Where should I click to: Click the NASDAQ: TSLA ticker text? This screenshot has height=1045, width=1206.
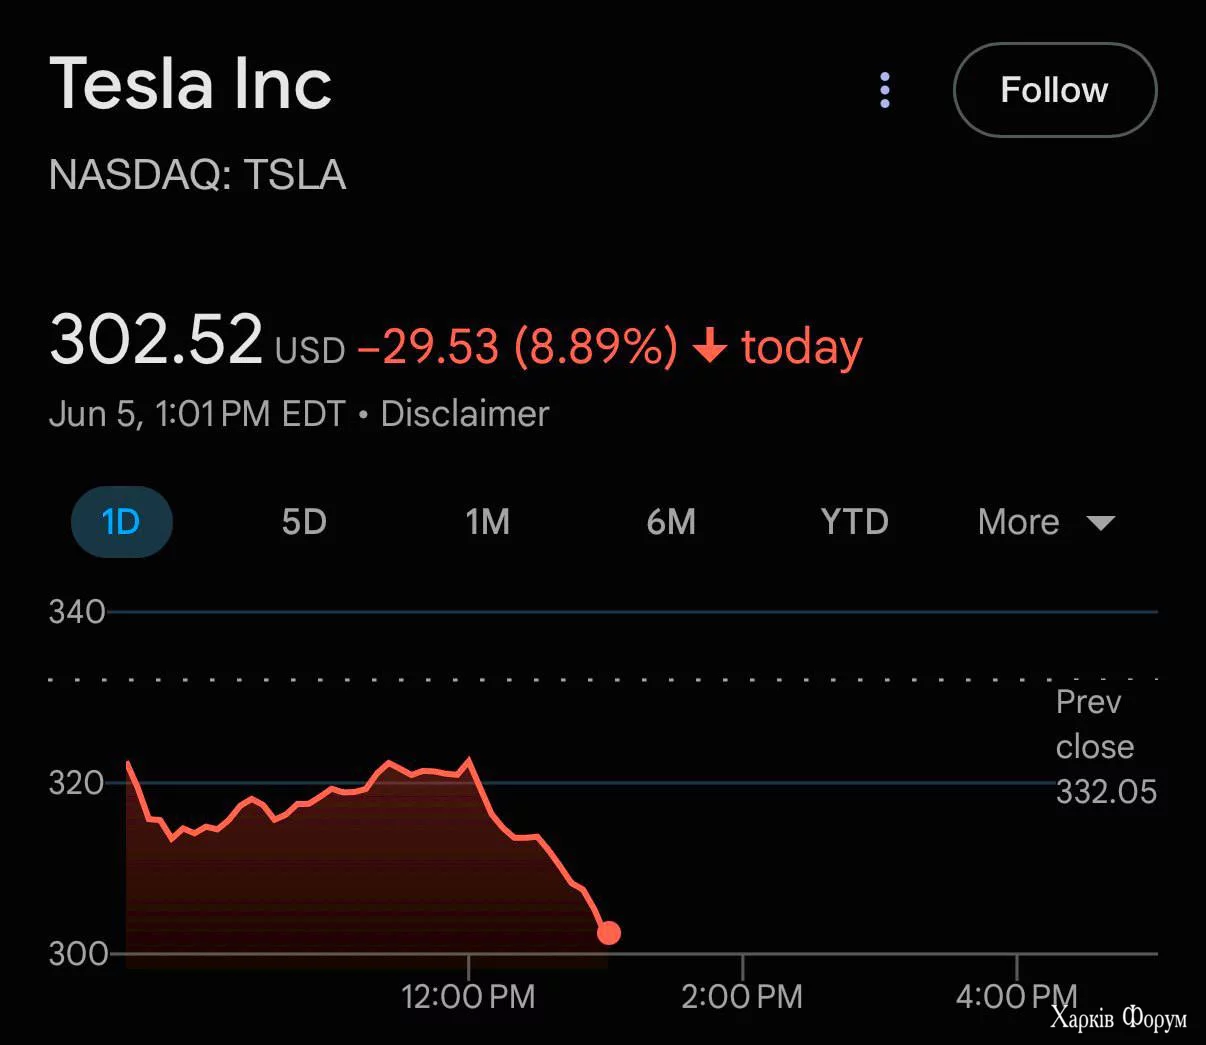pyautogui.click(x=197, y=175)
